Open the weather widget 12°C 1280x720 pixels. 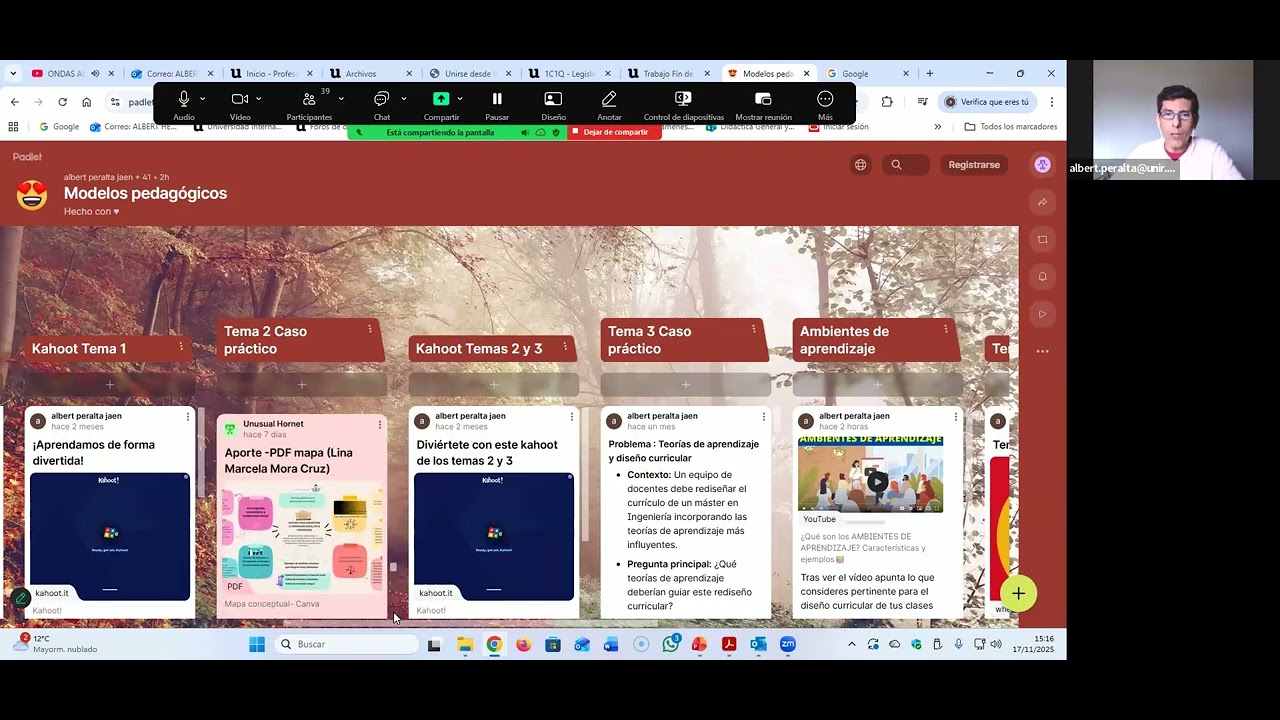pos(55,644)
